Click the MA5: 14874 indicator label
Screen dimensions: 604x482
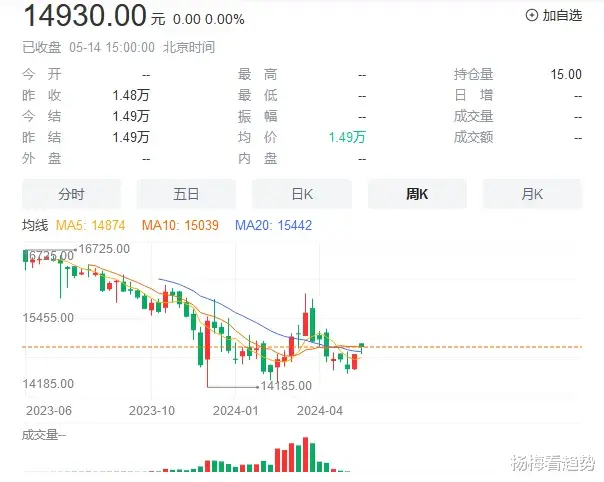91,225
